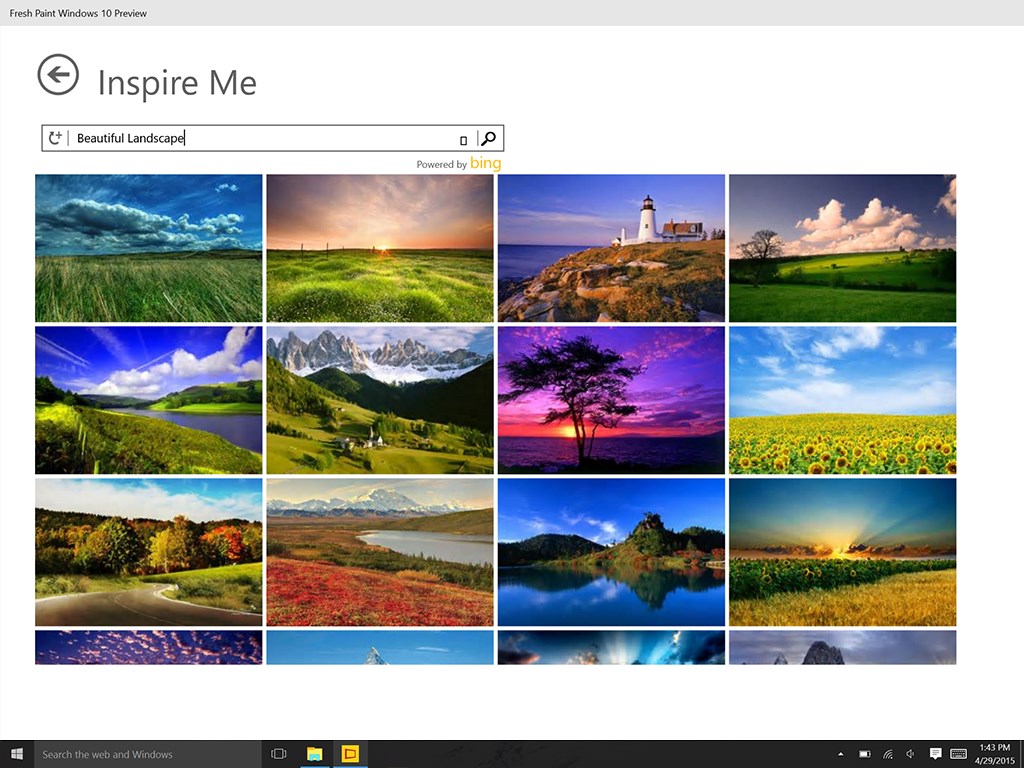Click the refresh suggestions icon in search bar
Image resolution: width=1024 pixels, height=768 pixels.
click(x=56, y=138)
